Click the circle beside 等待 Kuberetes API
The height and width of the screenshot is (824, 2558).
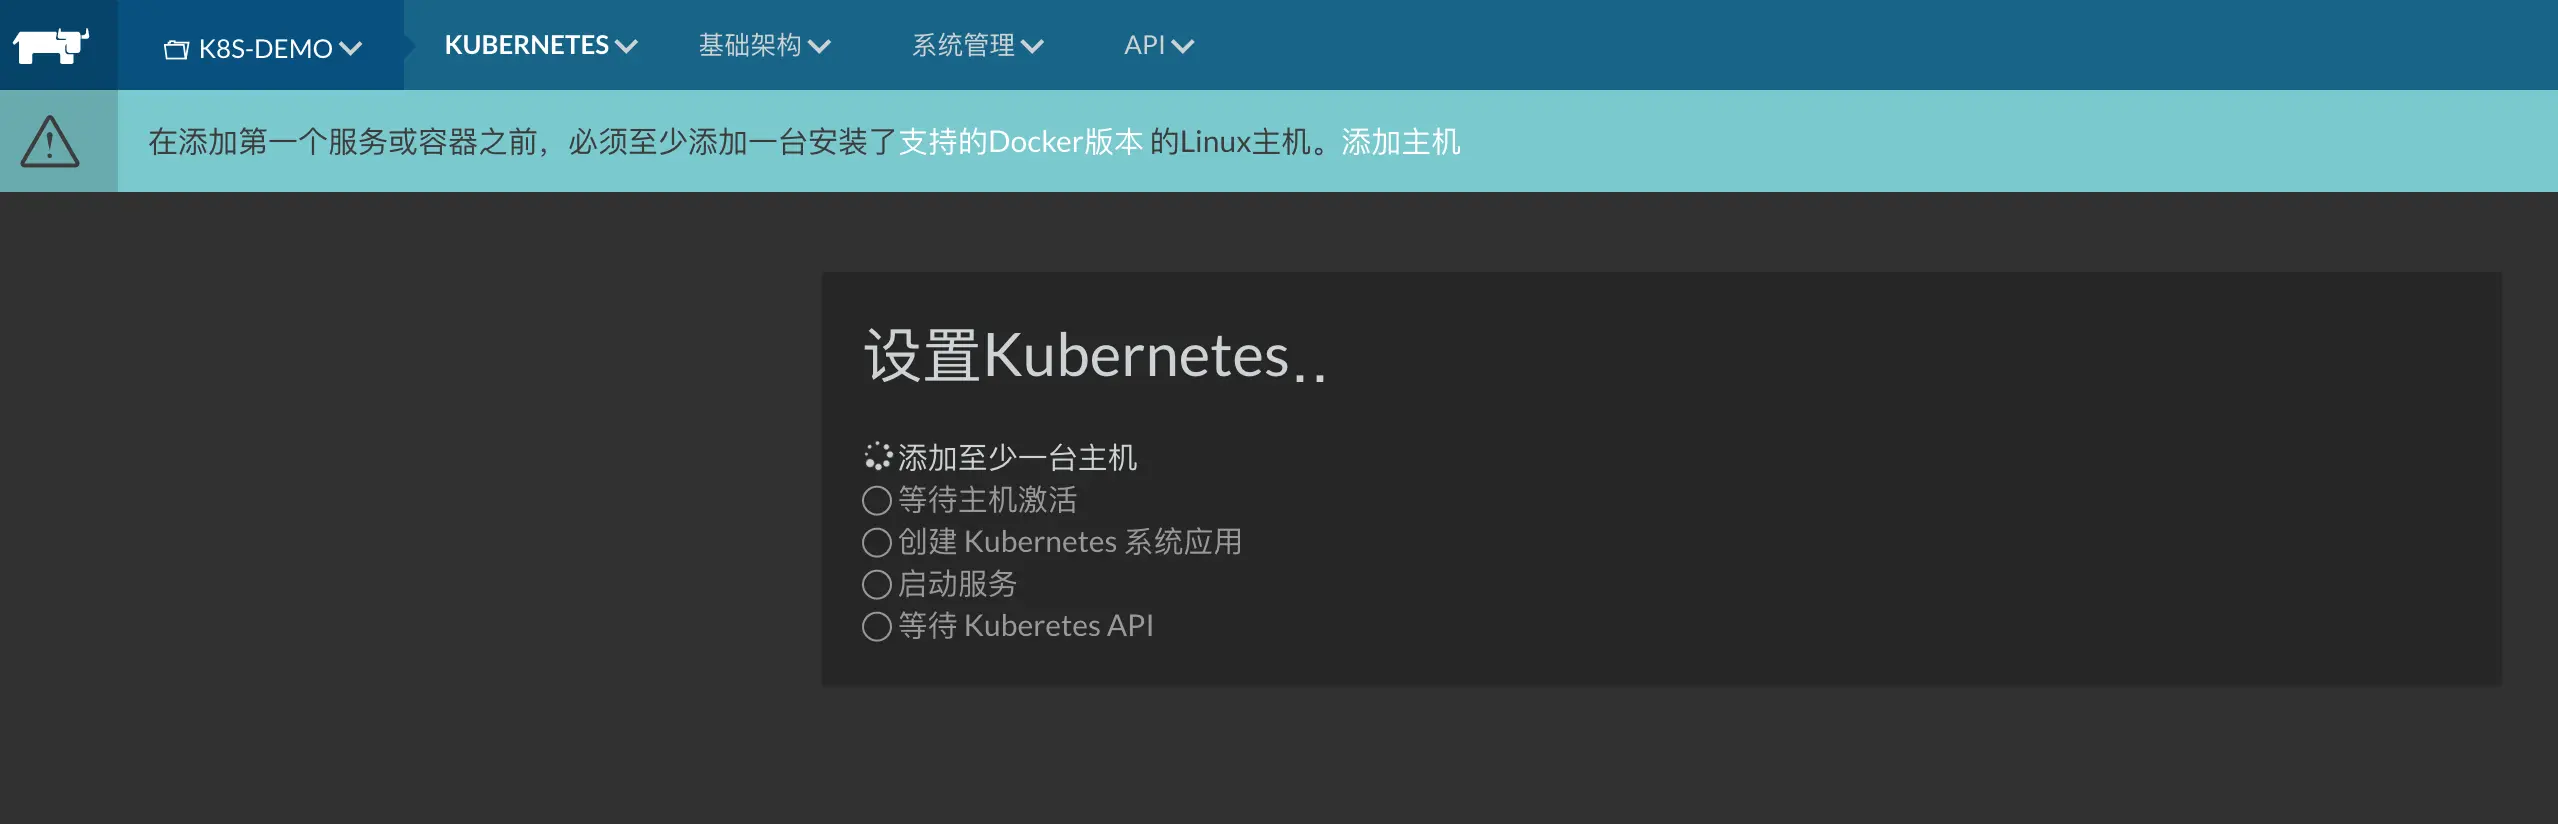pyautogui.click(x=877, y=626)
